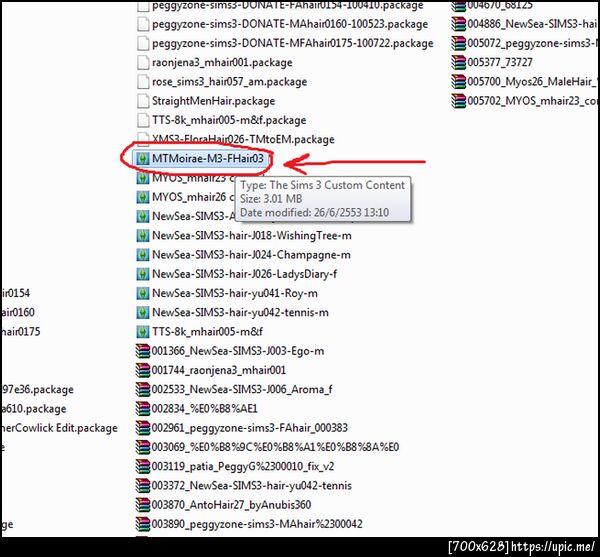Select file name MTMoirae-M3-FHair03
The image size is (600, 557).
(208, 158)
